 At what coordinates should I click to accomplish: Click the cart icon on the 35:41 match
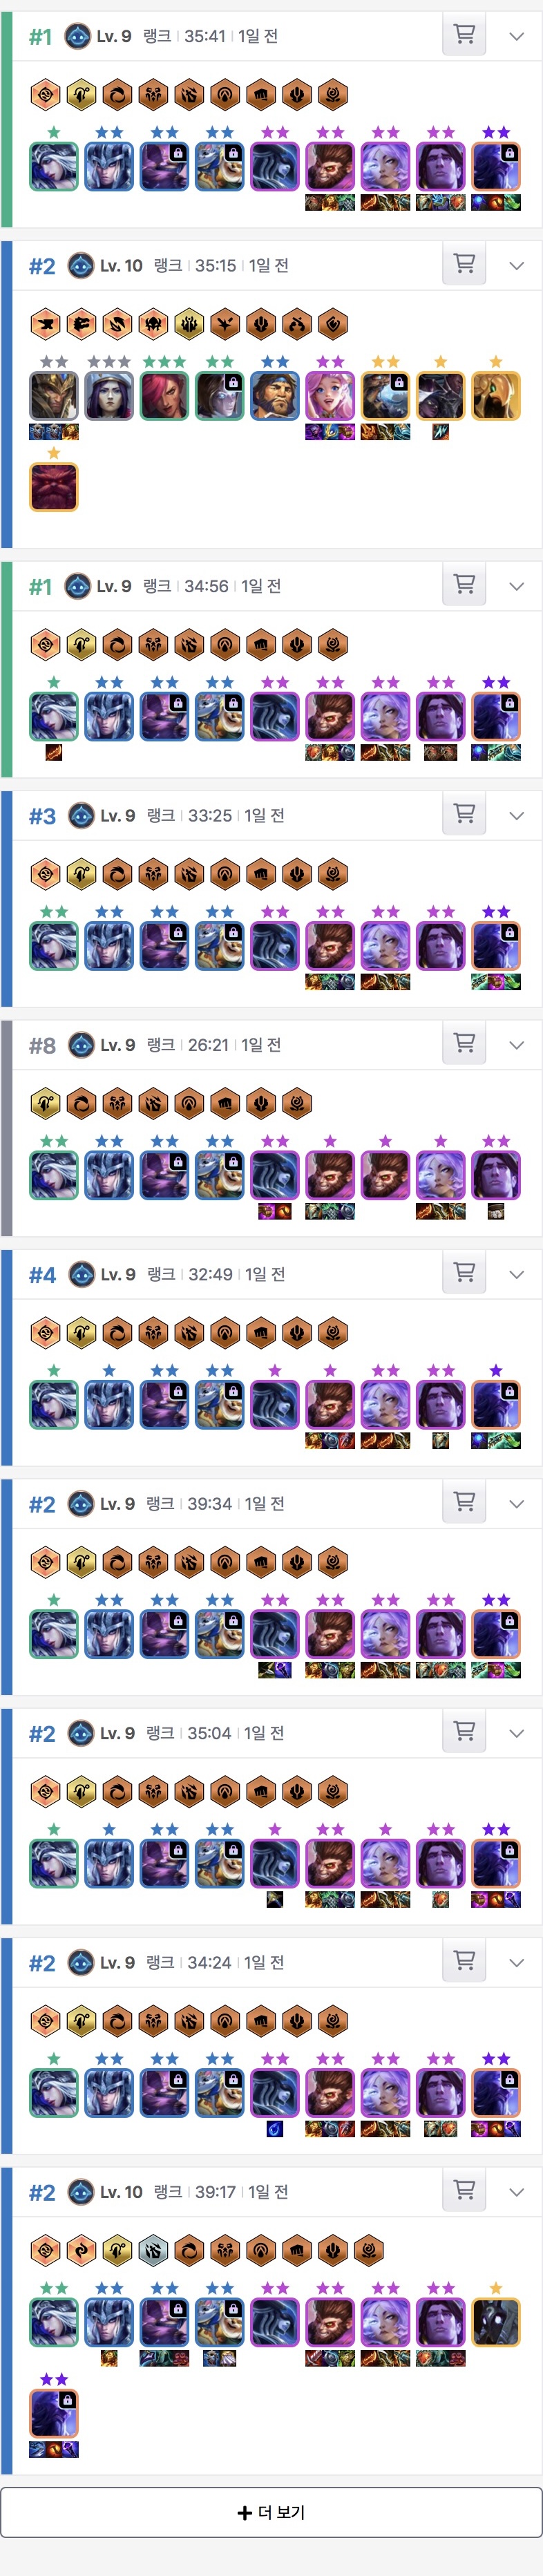pos(464,35)
